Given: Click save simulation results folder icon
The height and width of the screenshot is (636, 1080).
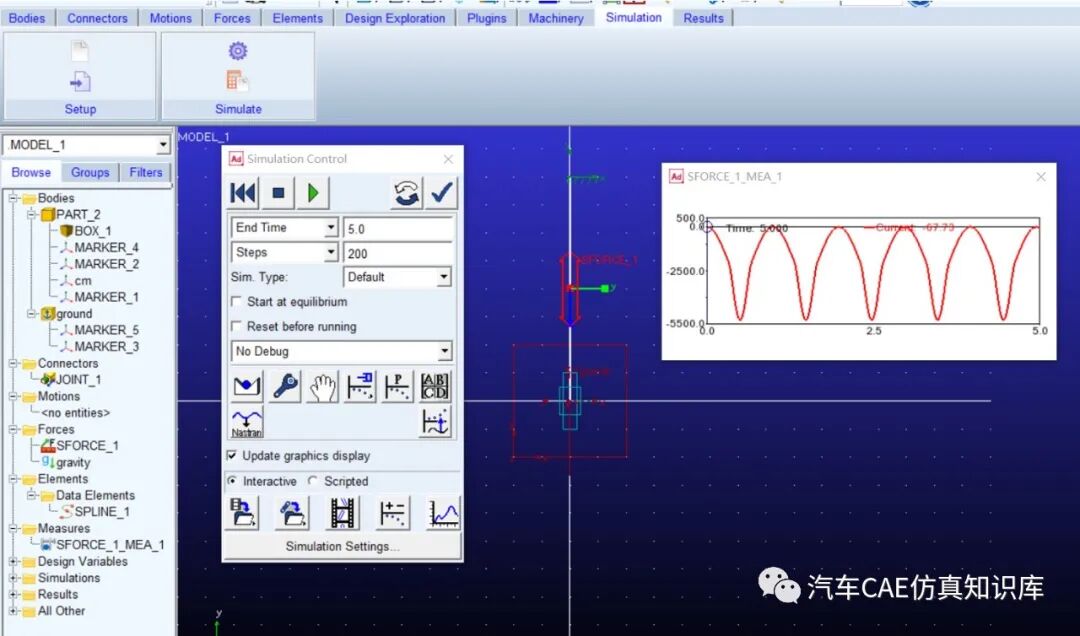Looking at the screenshot, I should 242,513.
